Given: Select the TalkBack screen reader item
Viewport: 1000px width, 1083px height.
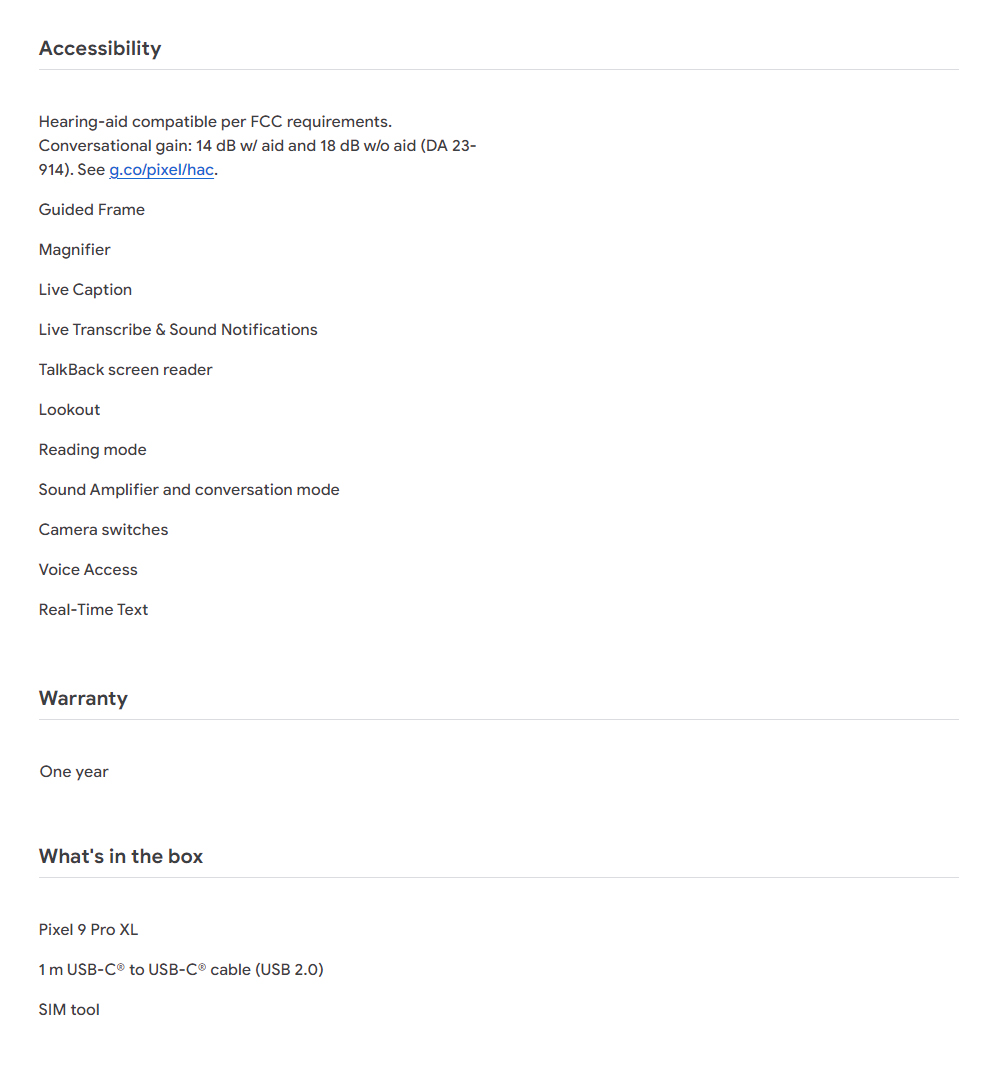Looking at the screenshot, I should coord(126,370).
